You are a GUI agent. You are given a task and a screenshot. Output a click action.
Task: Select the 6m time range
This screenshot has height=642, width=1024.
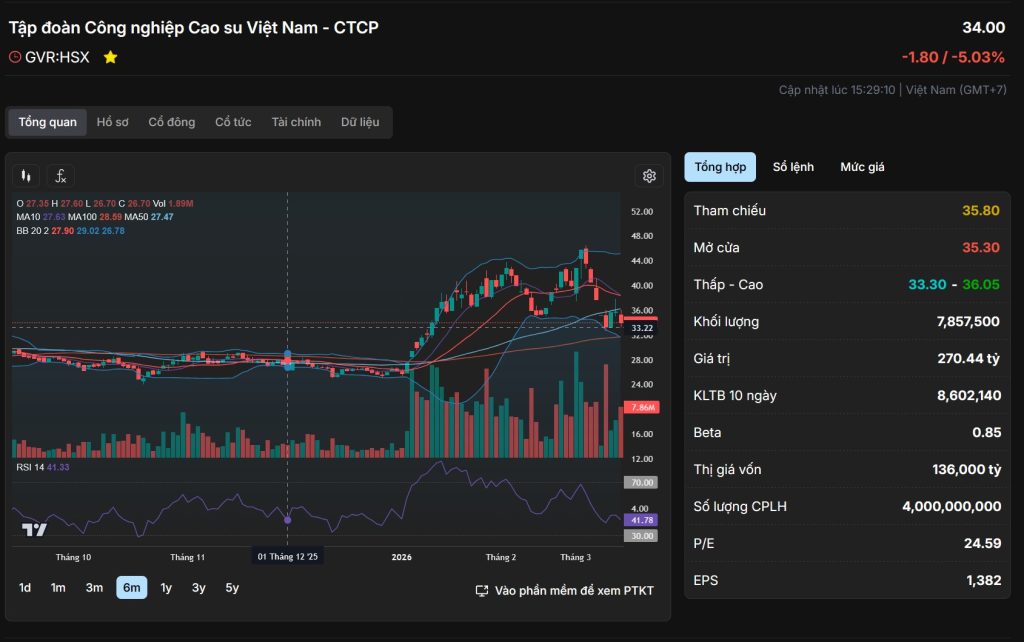point(131,588)
